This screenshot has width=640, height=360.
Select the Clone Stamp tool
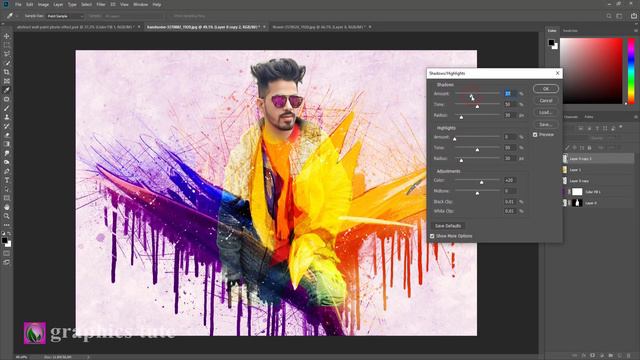(x=7, y=117)
